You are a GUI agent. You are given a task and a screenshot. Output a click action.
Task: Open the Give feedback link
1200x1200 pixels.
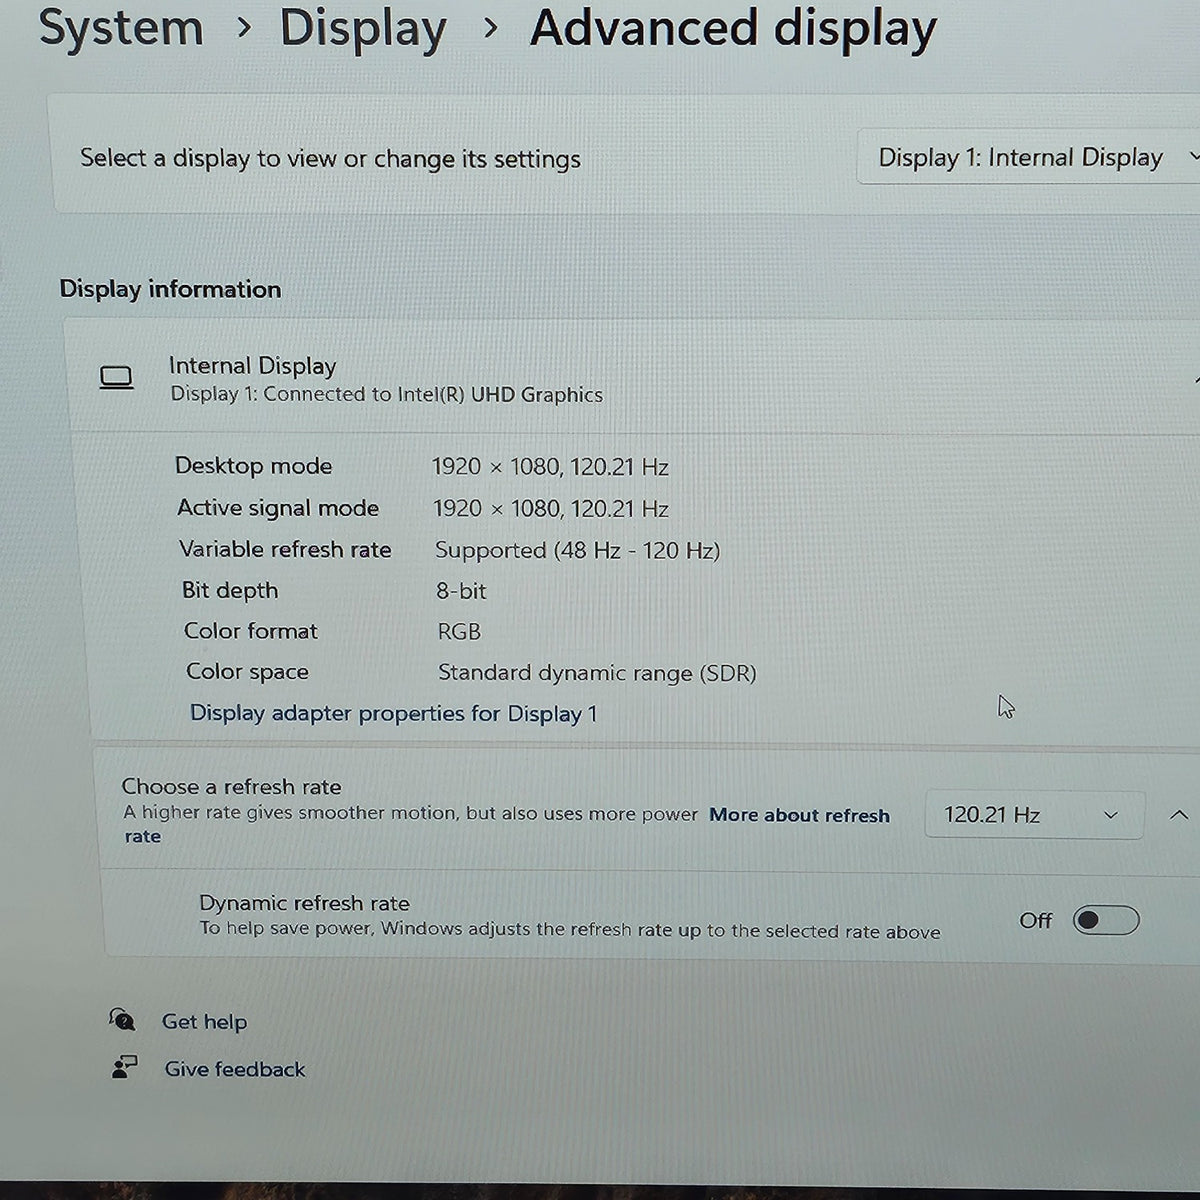pyautogui.click(x=235, y=1069)
